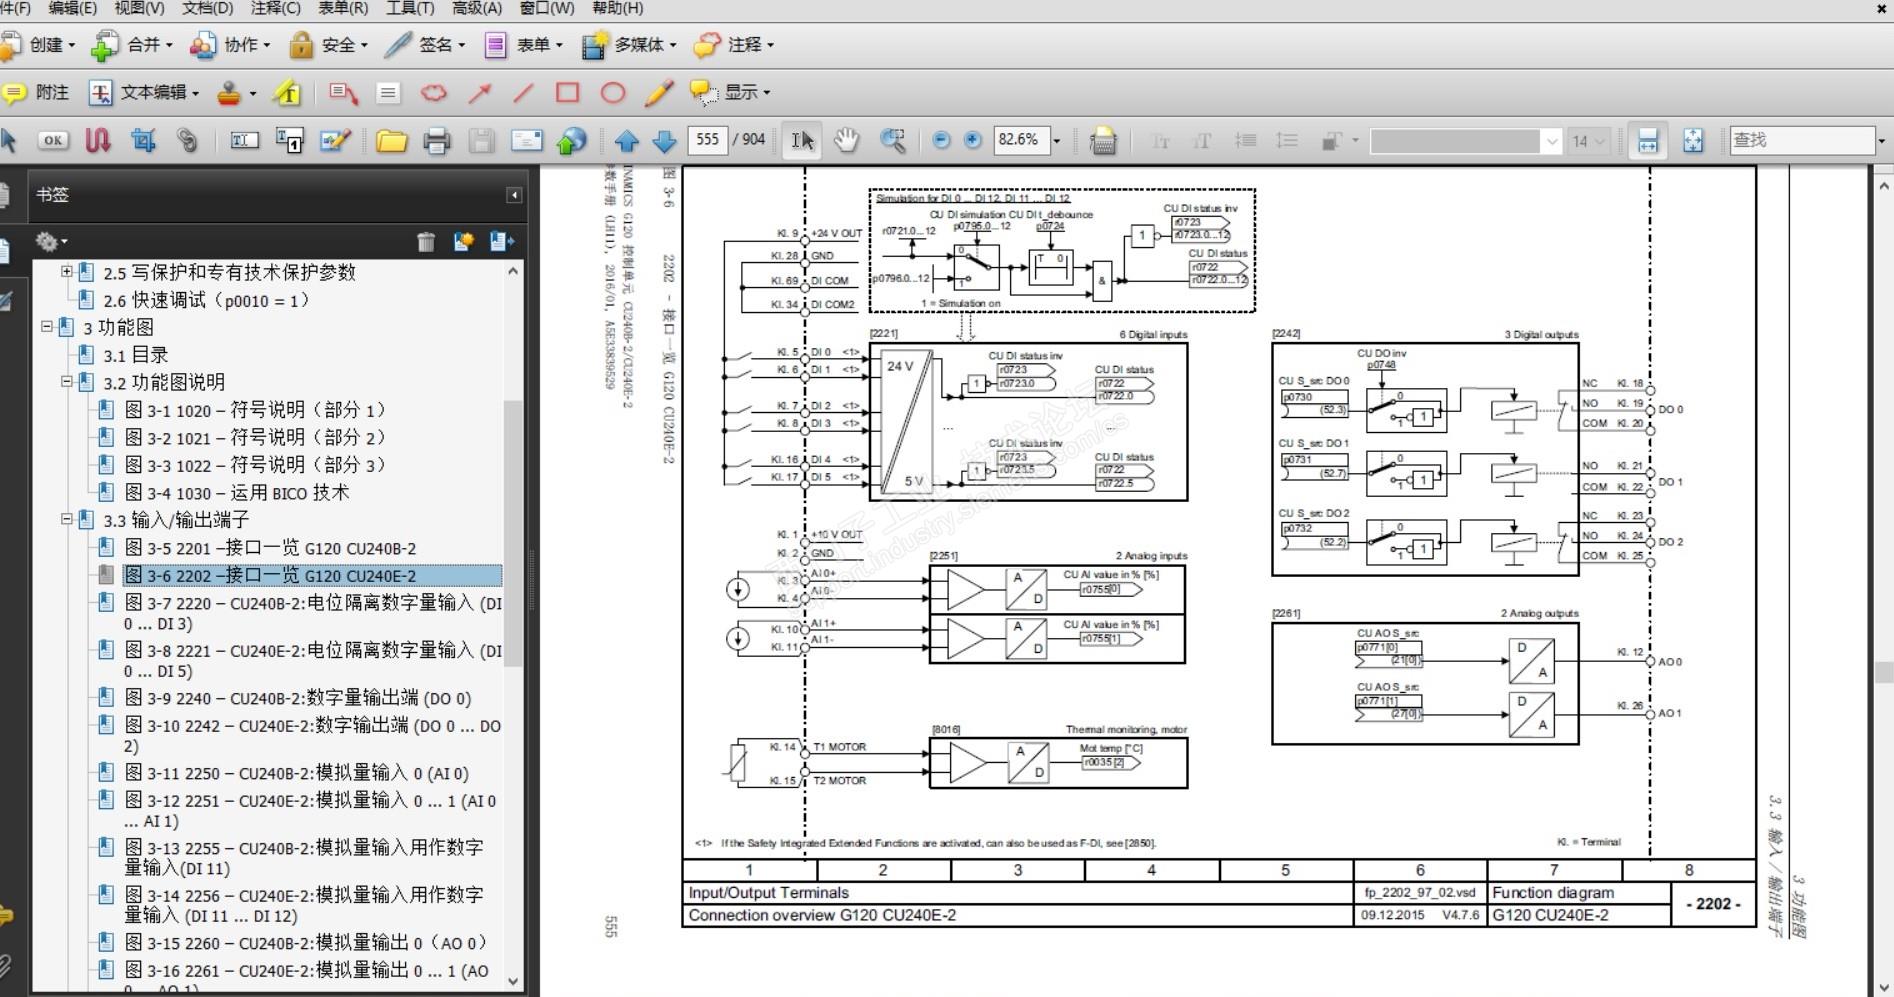Screen dimensions: 1894x997
Task: Expand the 2.5 写保护 bookmark node
Action: (x=67, y=272)
